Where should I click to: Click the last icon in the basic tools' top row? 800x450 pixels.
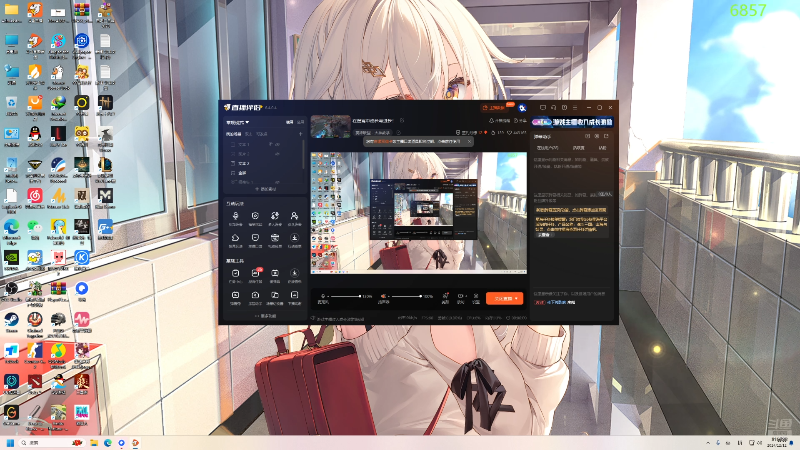[x=294, y=273]
